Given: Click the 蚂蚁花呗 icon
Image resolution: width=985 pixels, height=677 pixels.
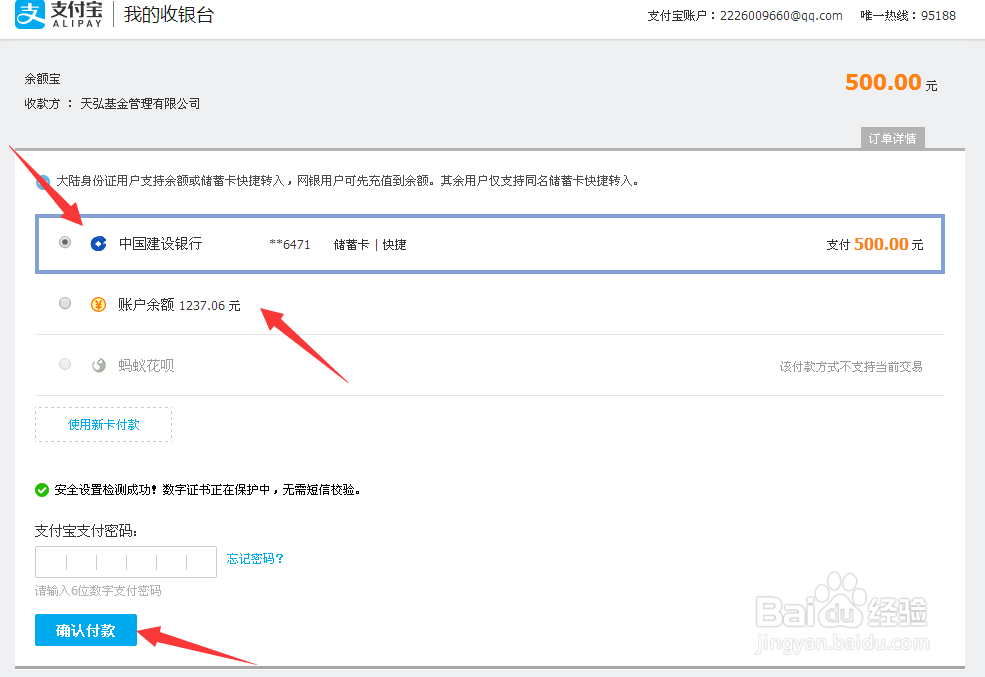Looking at the screenshot, I should (98, 364).
